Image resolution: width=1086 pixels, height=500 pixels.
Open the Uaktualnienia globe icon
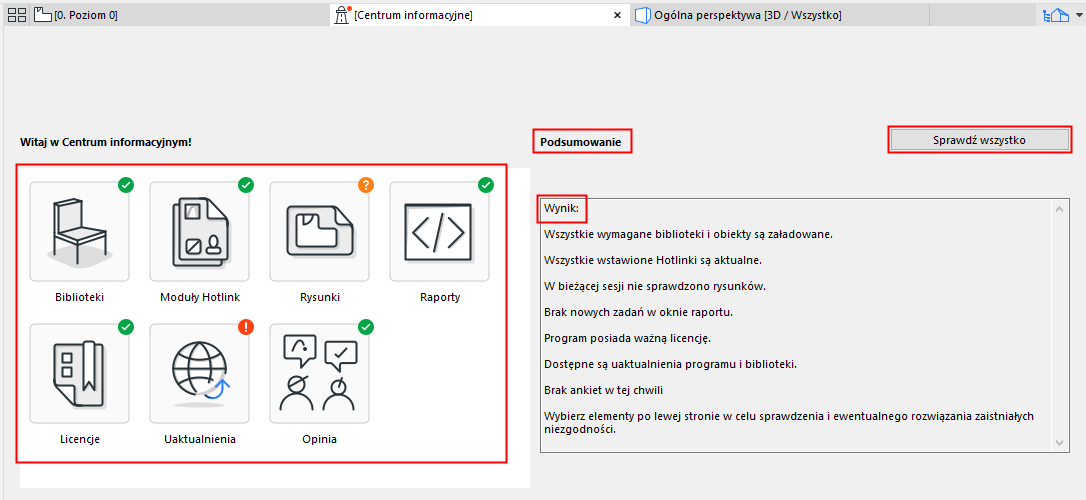[x=199, y=373]
